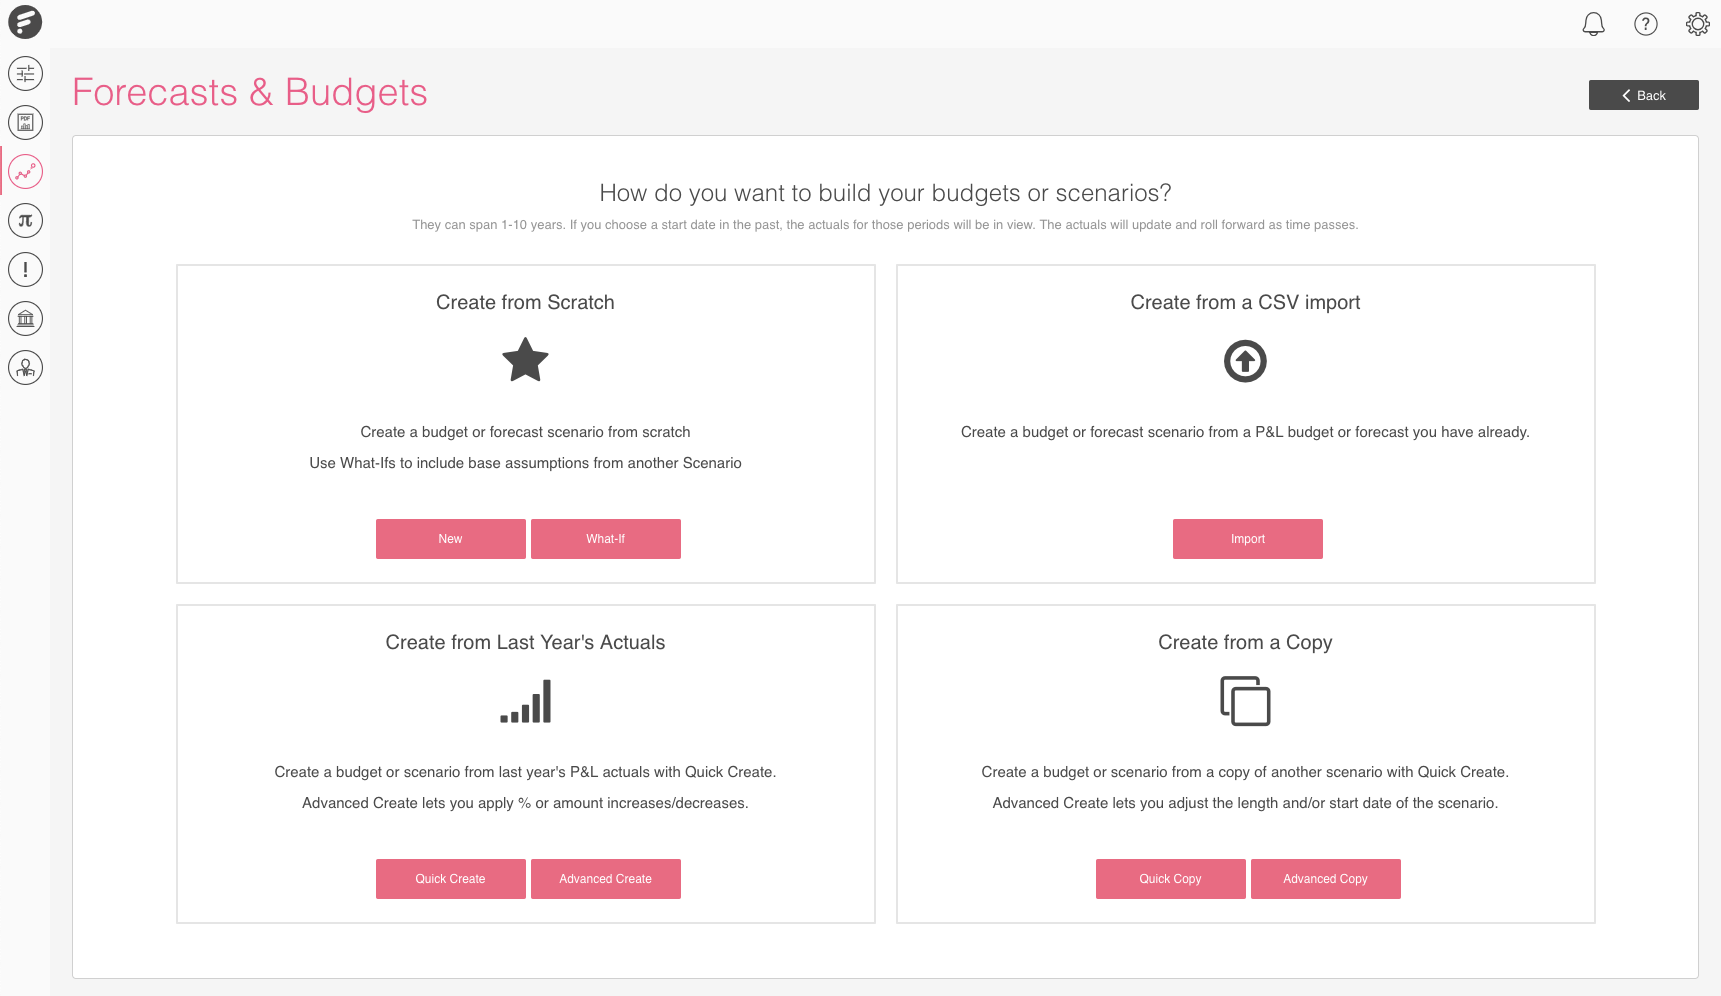The height and width of the screenshot is (996, 1721).
Task: Click the 'Create from a CSV import' title
Action: pyautogui.click(x=1245, y=302)
